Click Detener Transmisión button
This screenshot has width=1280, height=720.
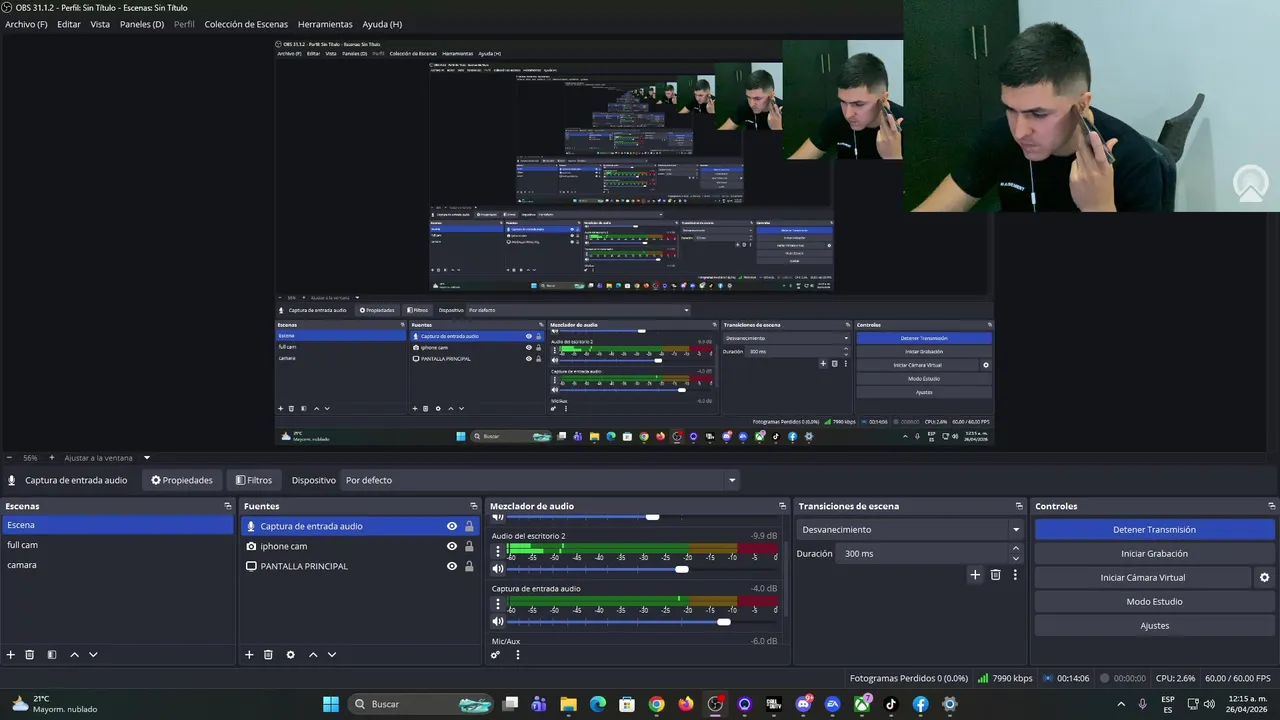pyautogui.click(x=1154, y=530)
